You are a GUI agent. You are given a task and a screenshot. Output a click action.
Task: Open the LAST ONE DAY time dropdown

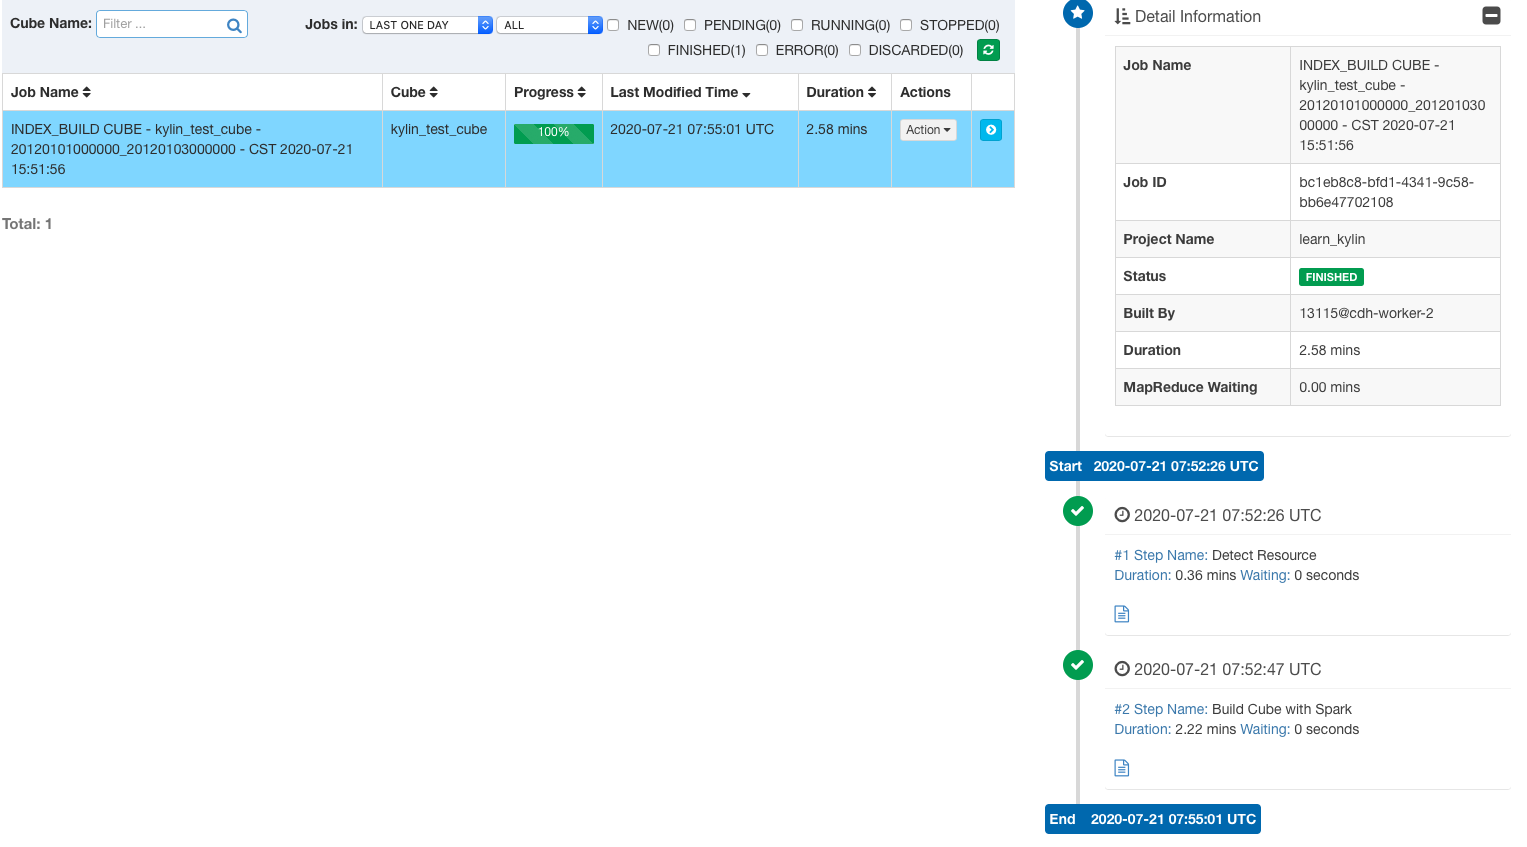(427, 25)
